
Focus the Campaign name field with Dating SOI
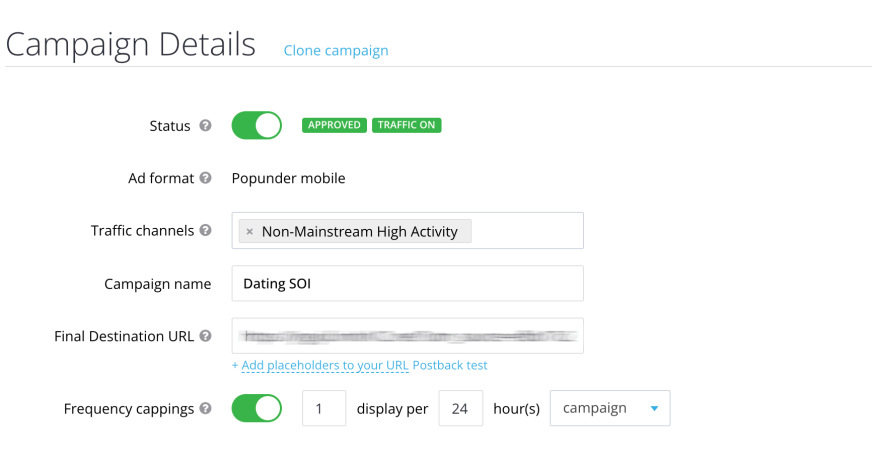coord(408,283)
